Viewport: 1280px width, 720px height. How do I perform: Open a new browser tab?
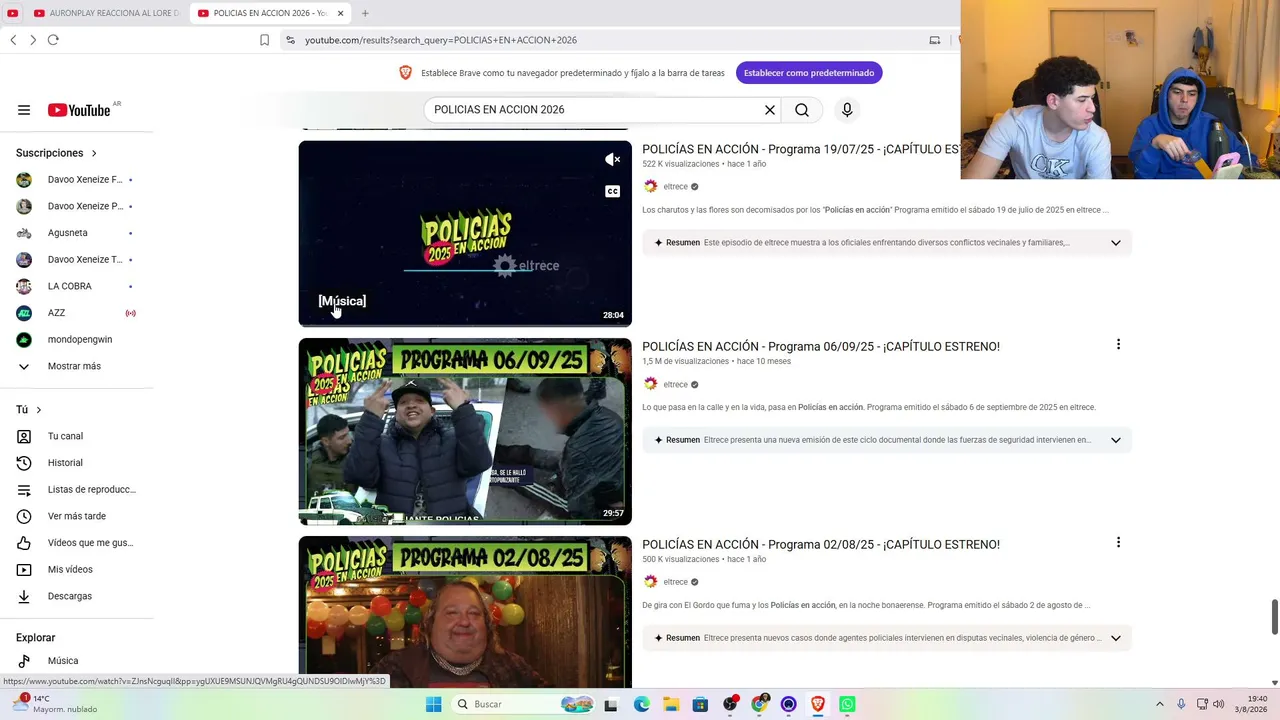click(365, 13)
